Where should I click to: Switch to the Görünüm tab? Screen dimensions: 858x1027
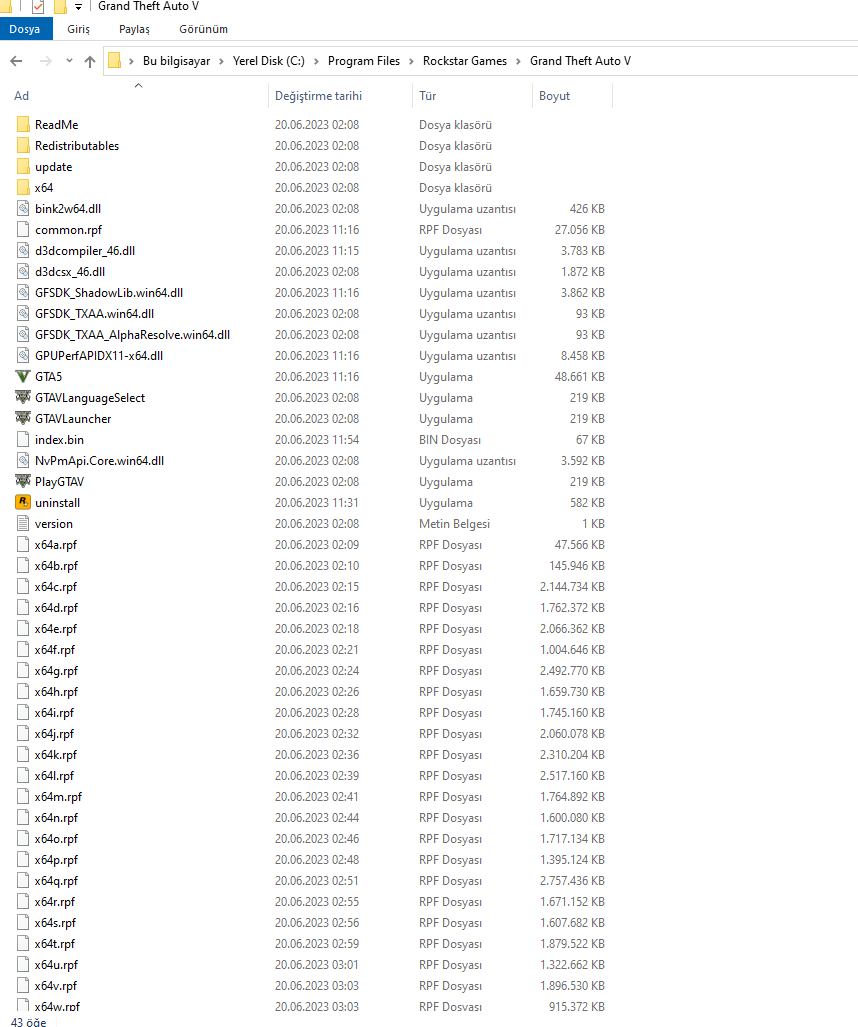tap(202, 29)
